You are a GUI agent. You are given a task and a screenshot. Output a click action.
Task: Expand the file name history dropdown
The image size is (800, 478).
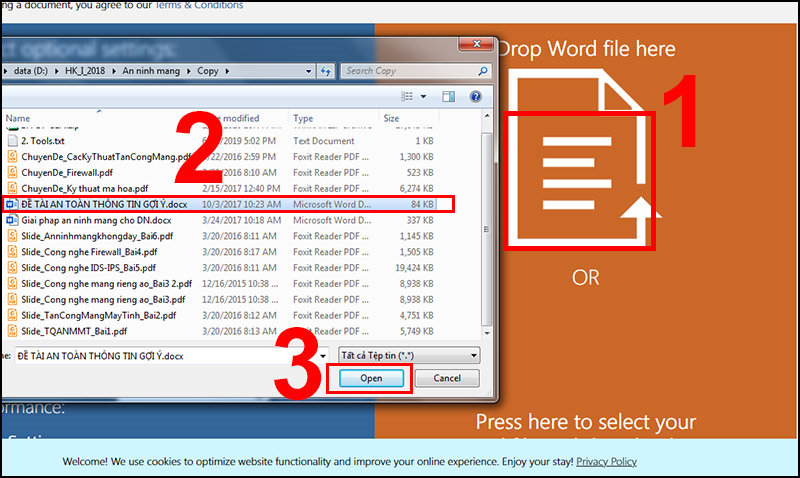tap(322, 356)
